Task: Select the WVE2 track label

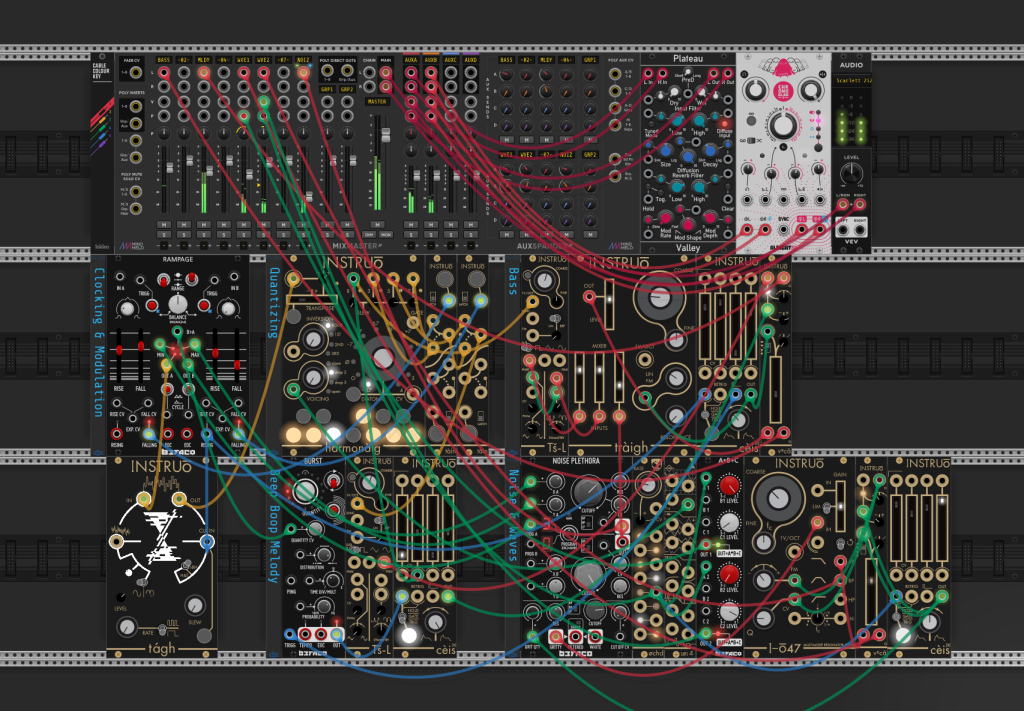Action: [263, 60]
